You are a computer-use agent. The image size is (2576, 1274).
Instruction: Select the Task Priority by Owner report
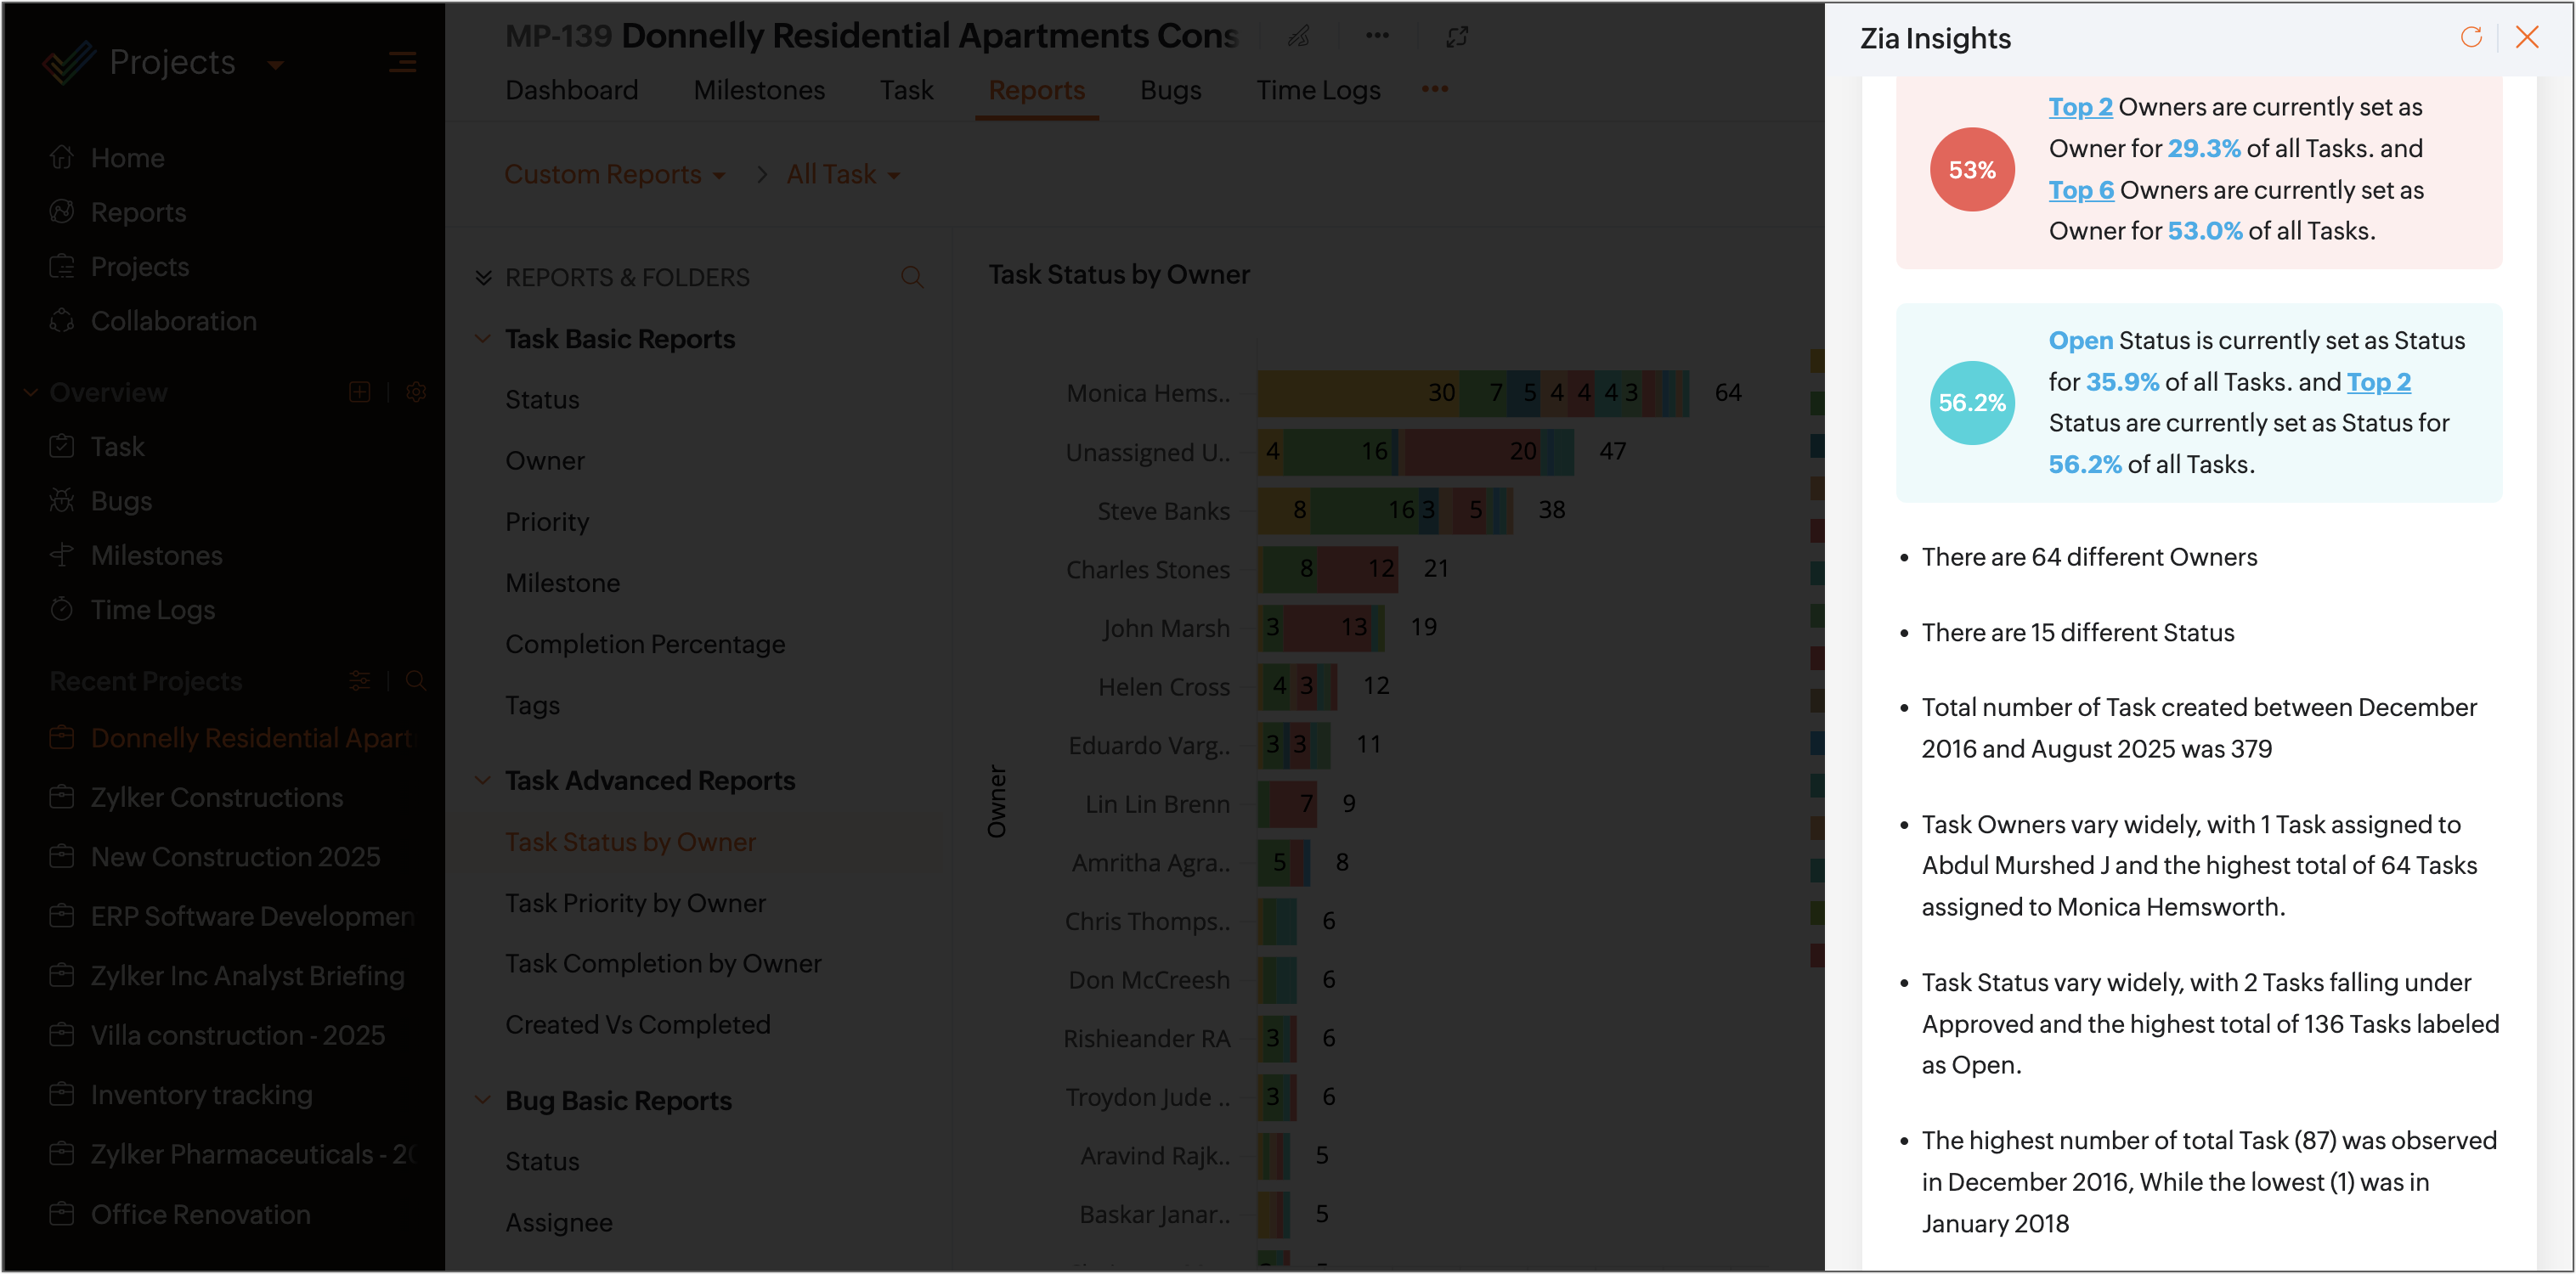[635, 903]
